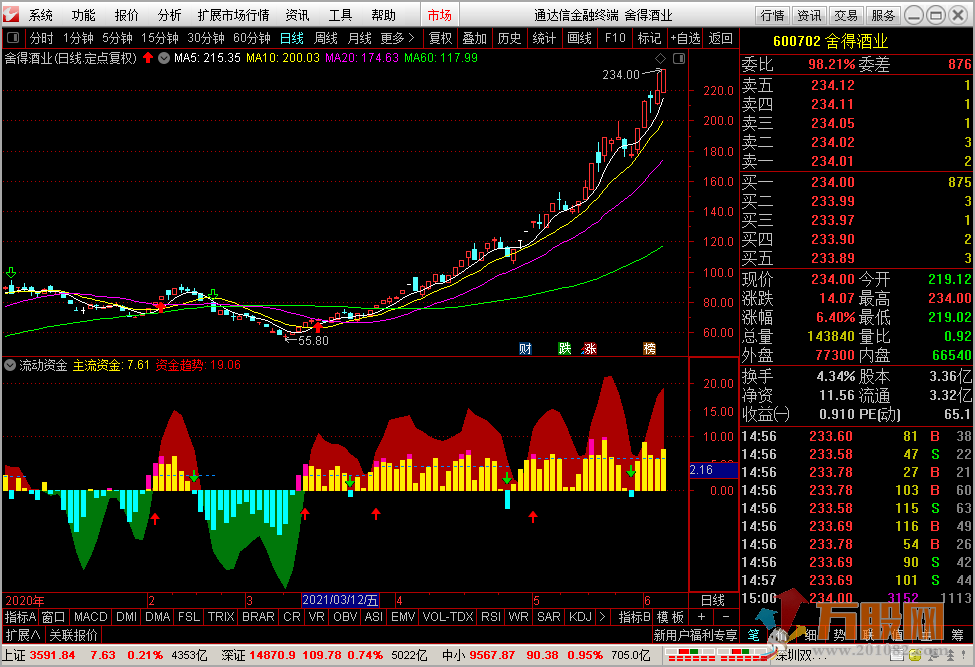Open the orange 榜 ranking marker icon
The width and height of the screenshot is (975, 667).
click(649, 348)
